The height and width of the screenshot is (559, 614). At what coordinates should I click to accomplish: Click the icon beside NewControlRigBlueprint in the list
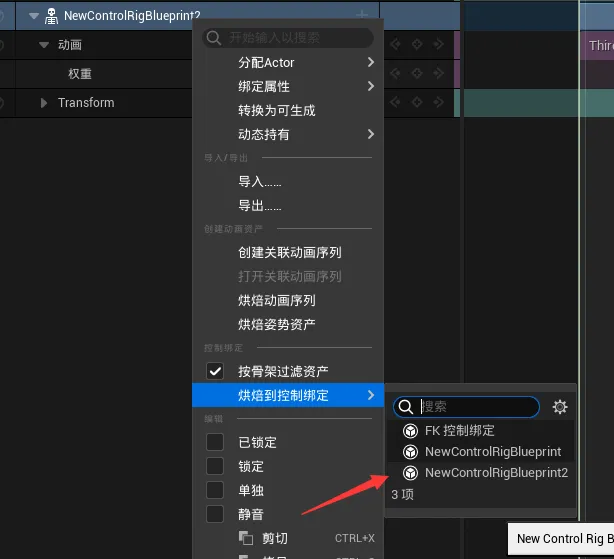tap(410, 452)
